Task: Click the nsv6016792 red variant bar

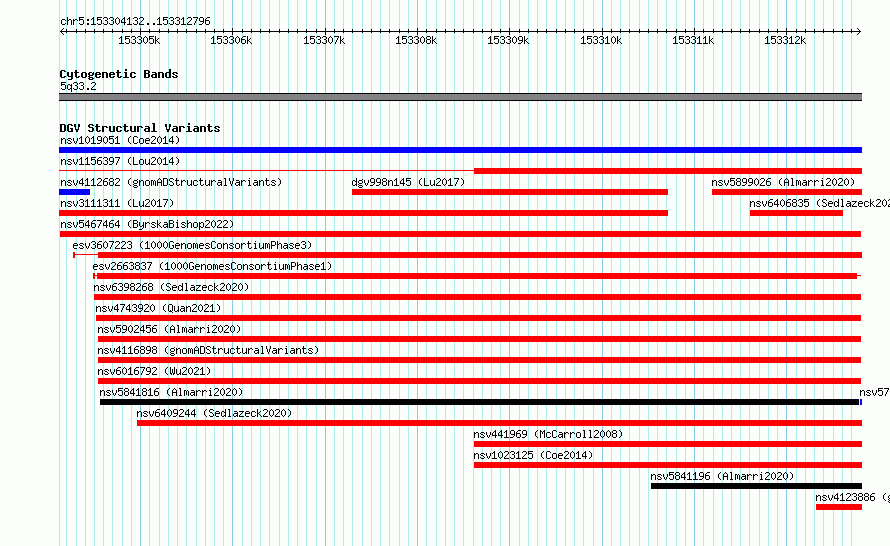Action: tap(480, 381)
